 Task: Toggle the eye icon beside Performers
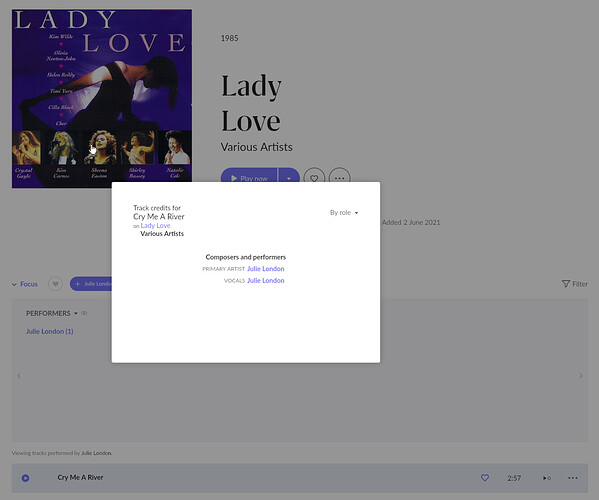click(x=84, y=313)
